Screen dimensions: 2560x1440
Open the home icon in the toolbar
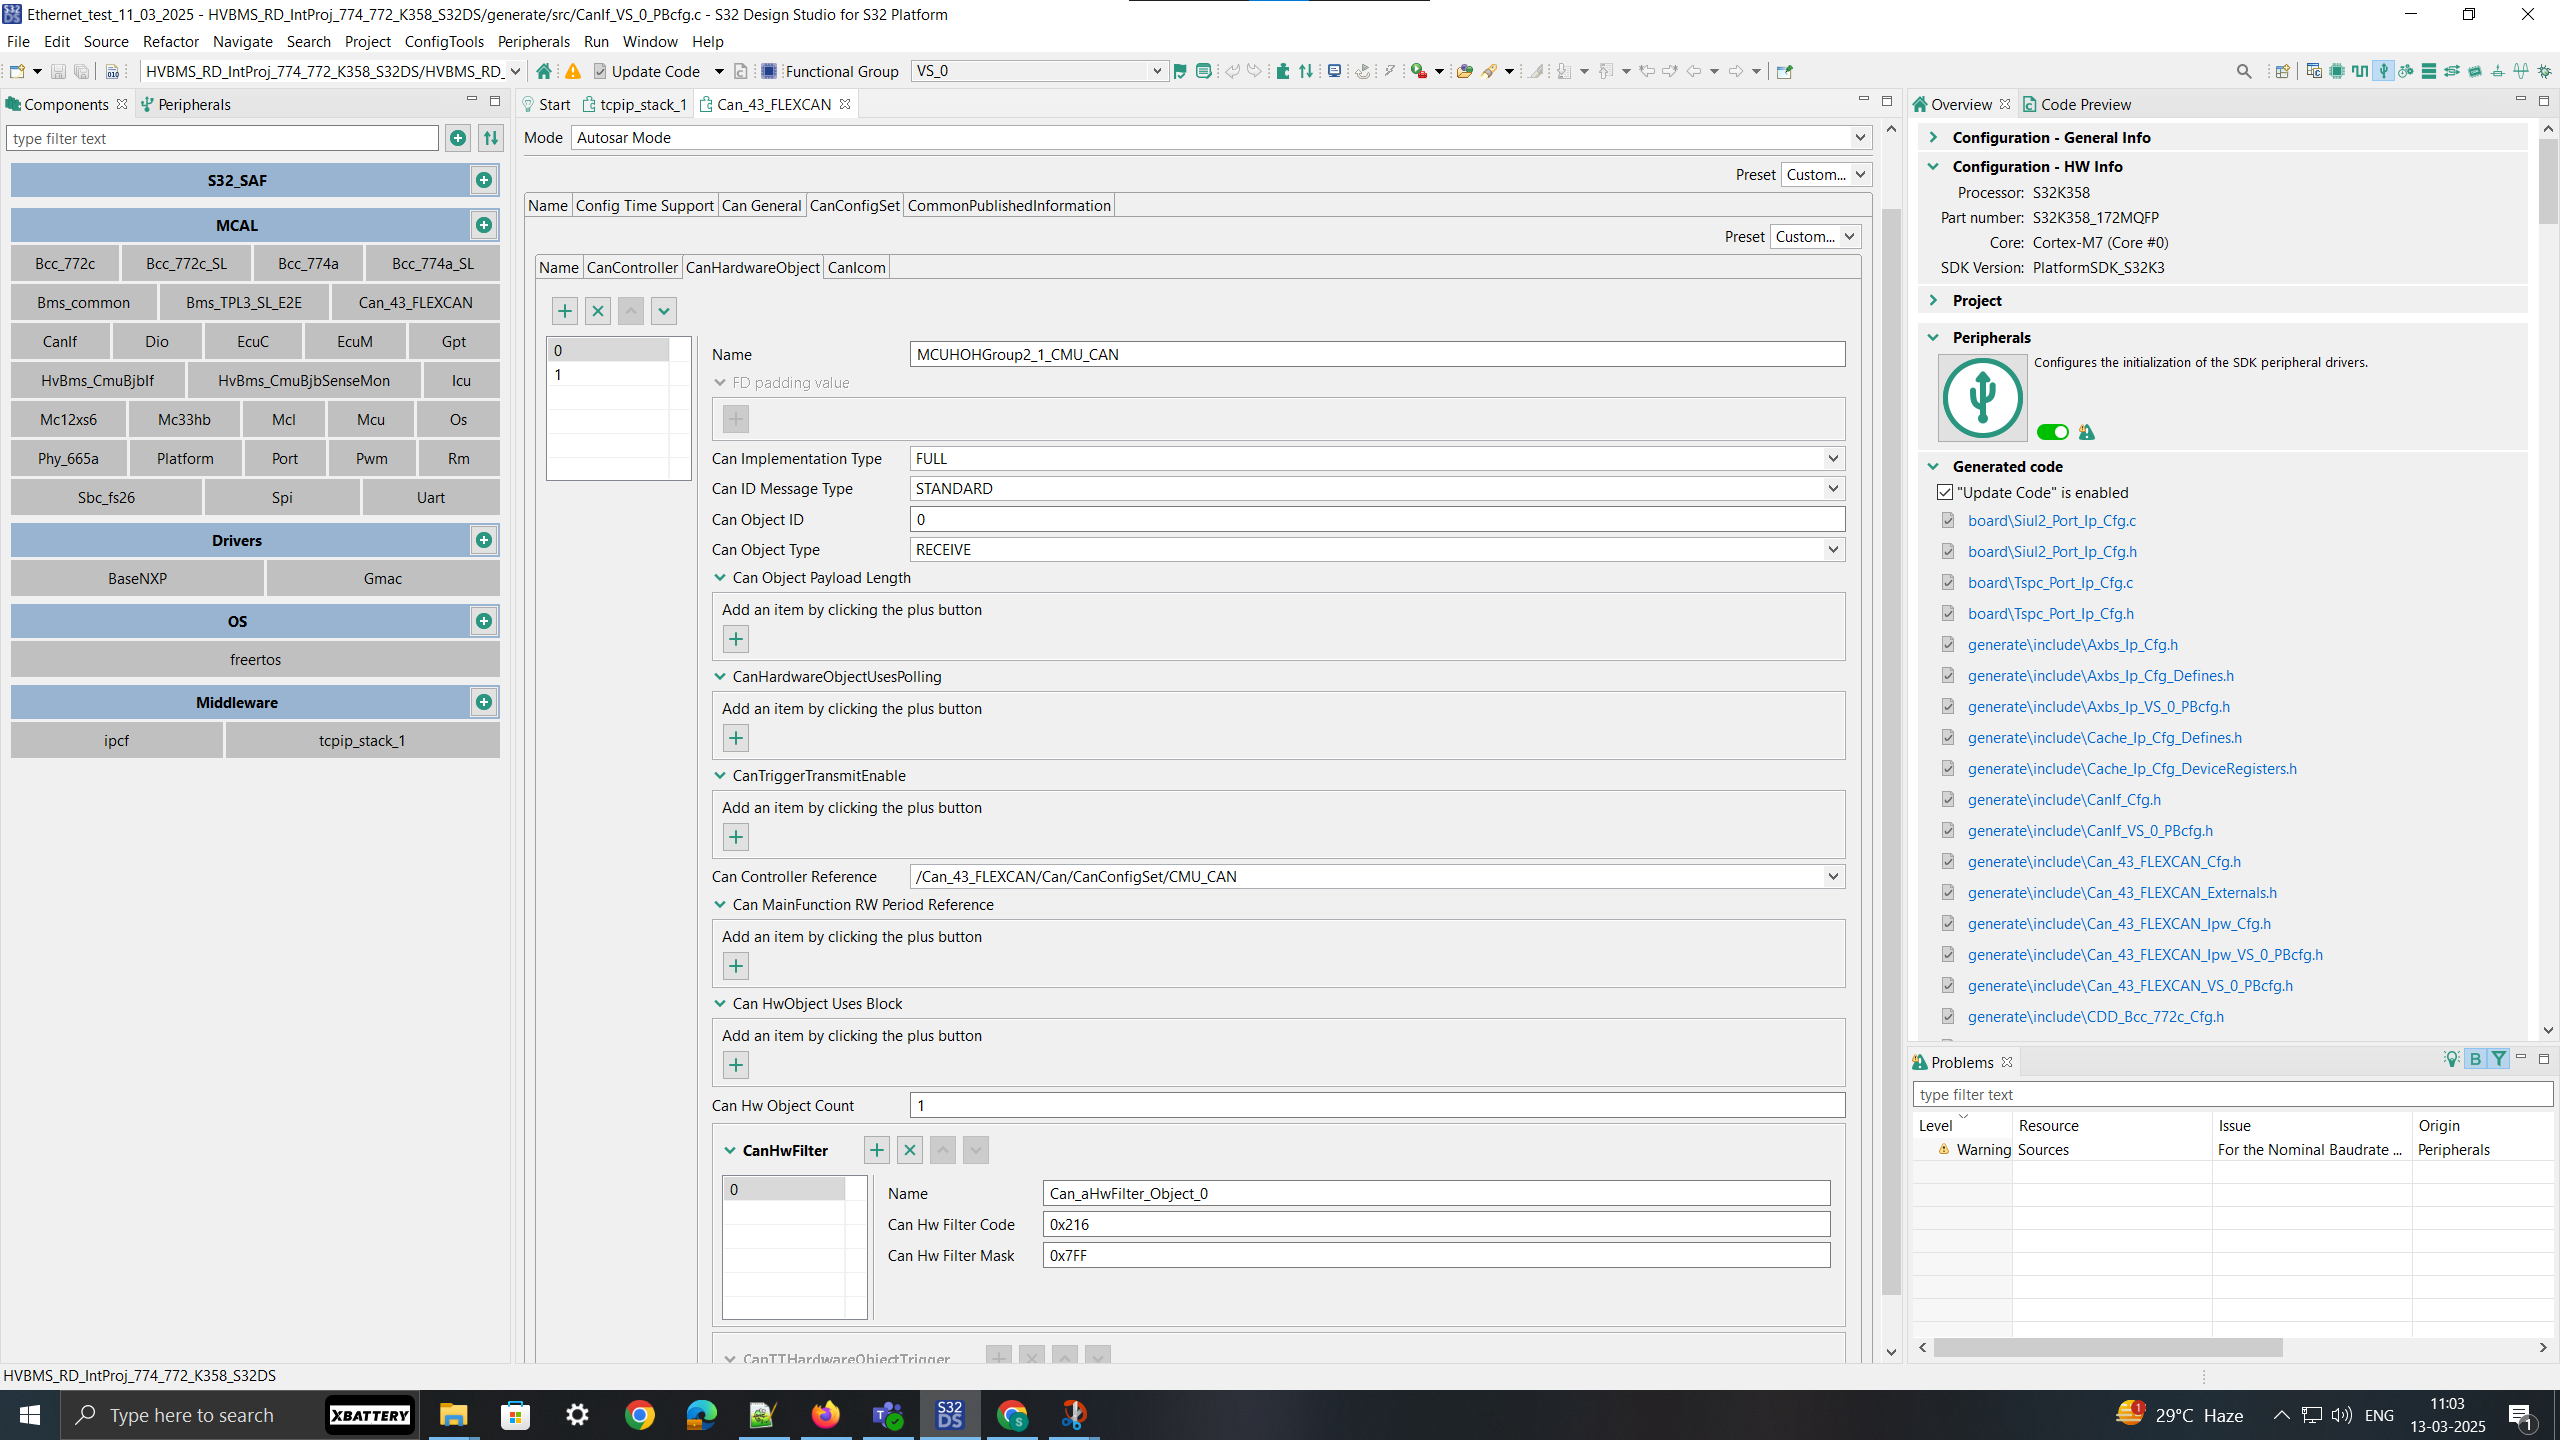[x=544, y=71]
